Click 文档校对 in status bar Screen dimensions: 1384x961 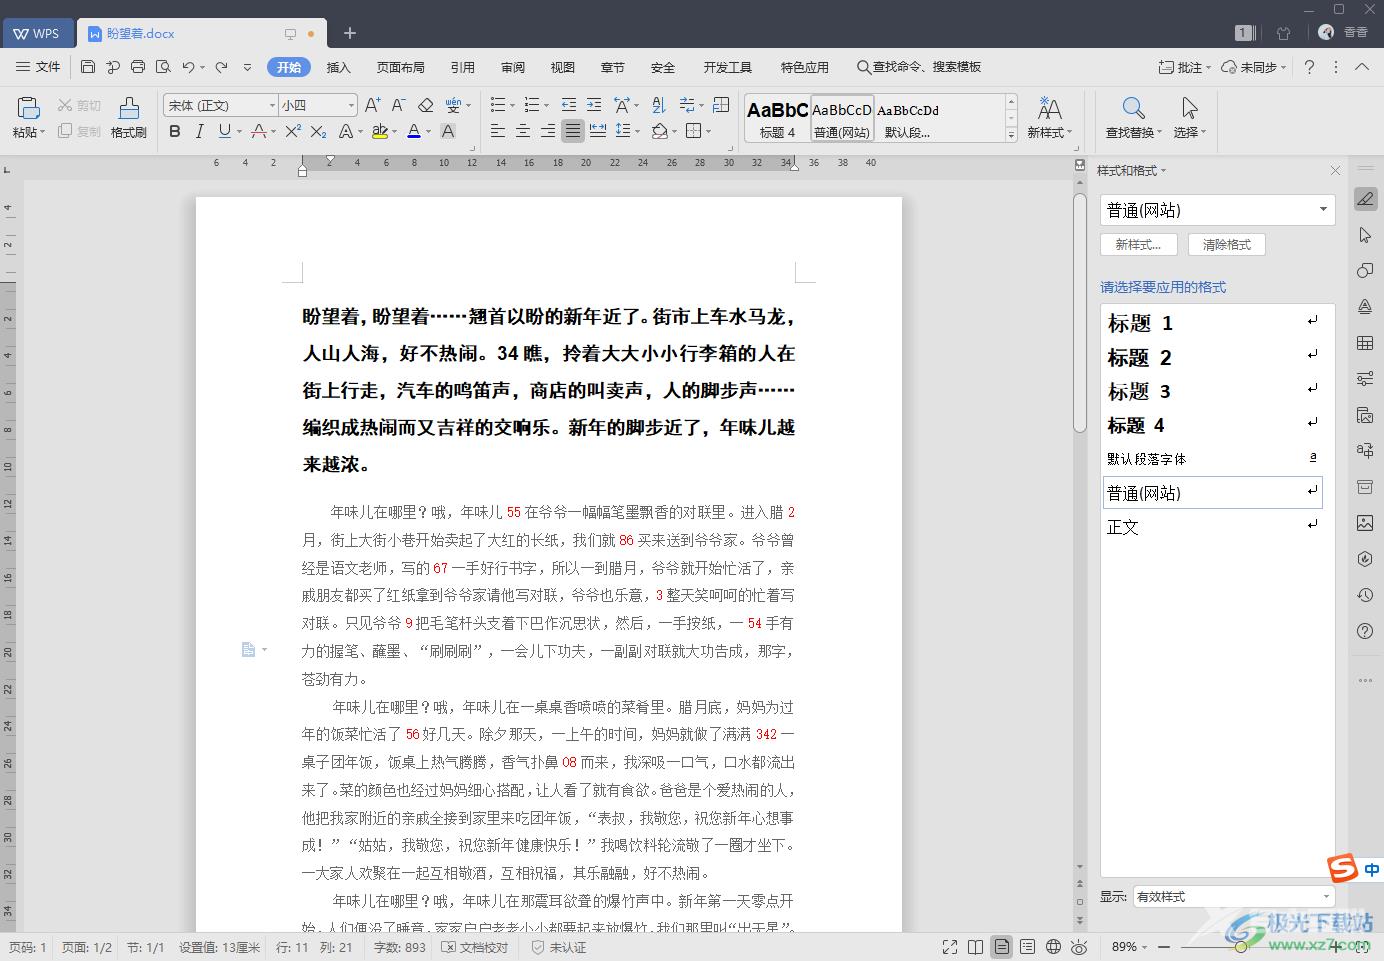[475, 947]
